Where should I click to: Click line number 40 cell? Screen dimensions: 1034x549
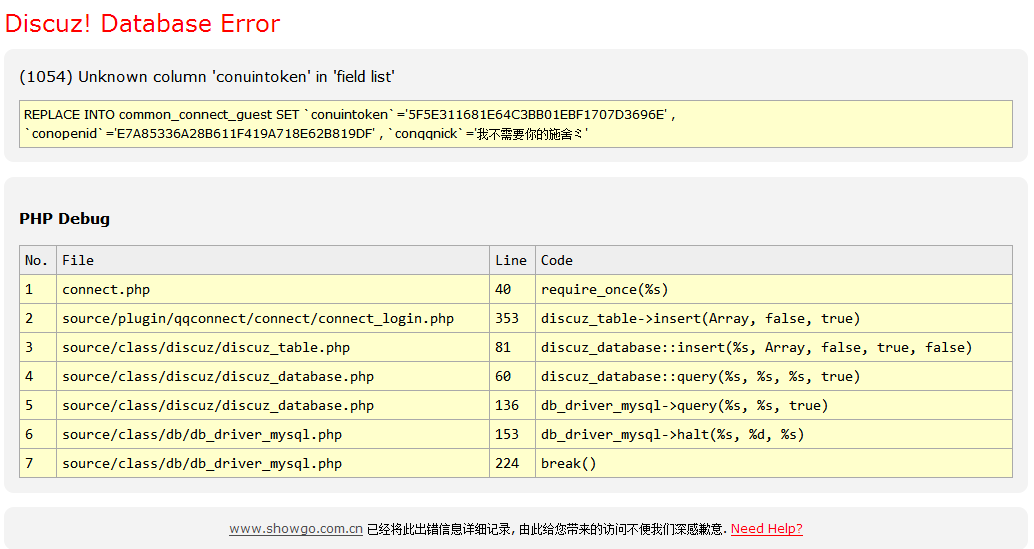coord(512,289)
